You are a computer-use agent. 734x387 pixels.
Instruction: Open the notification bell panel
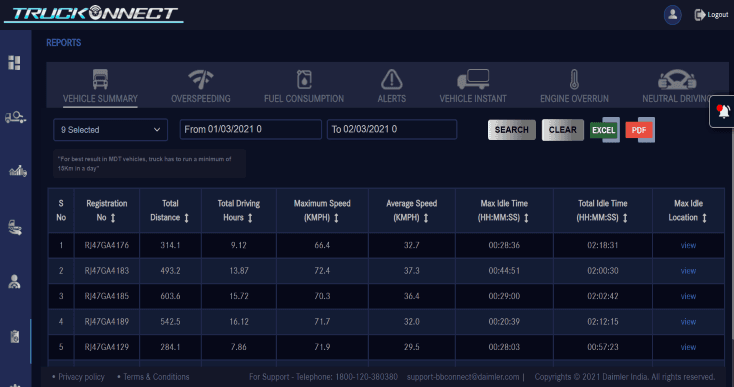(x=723, y=111)
